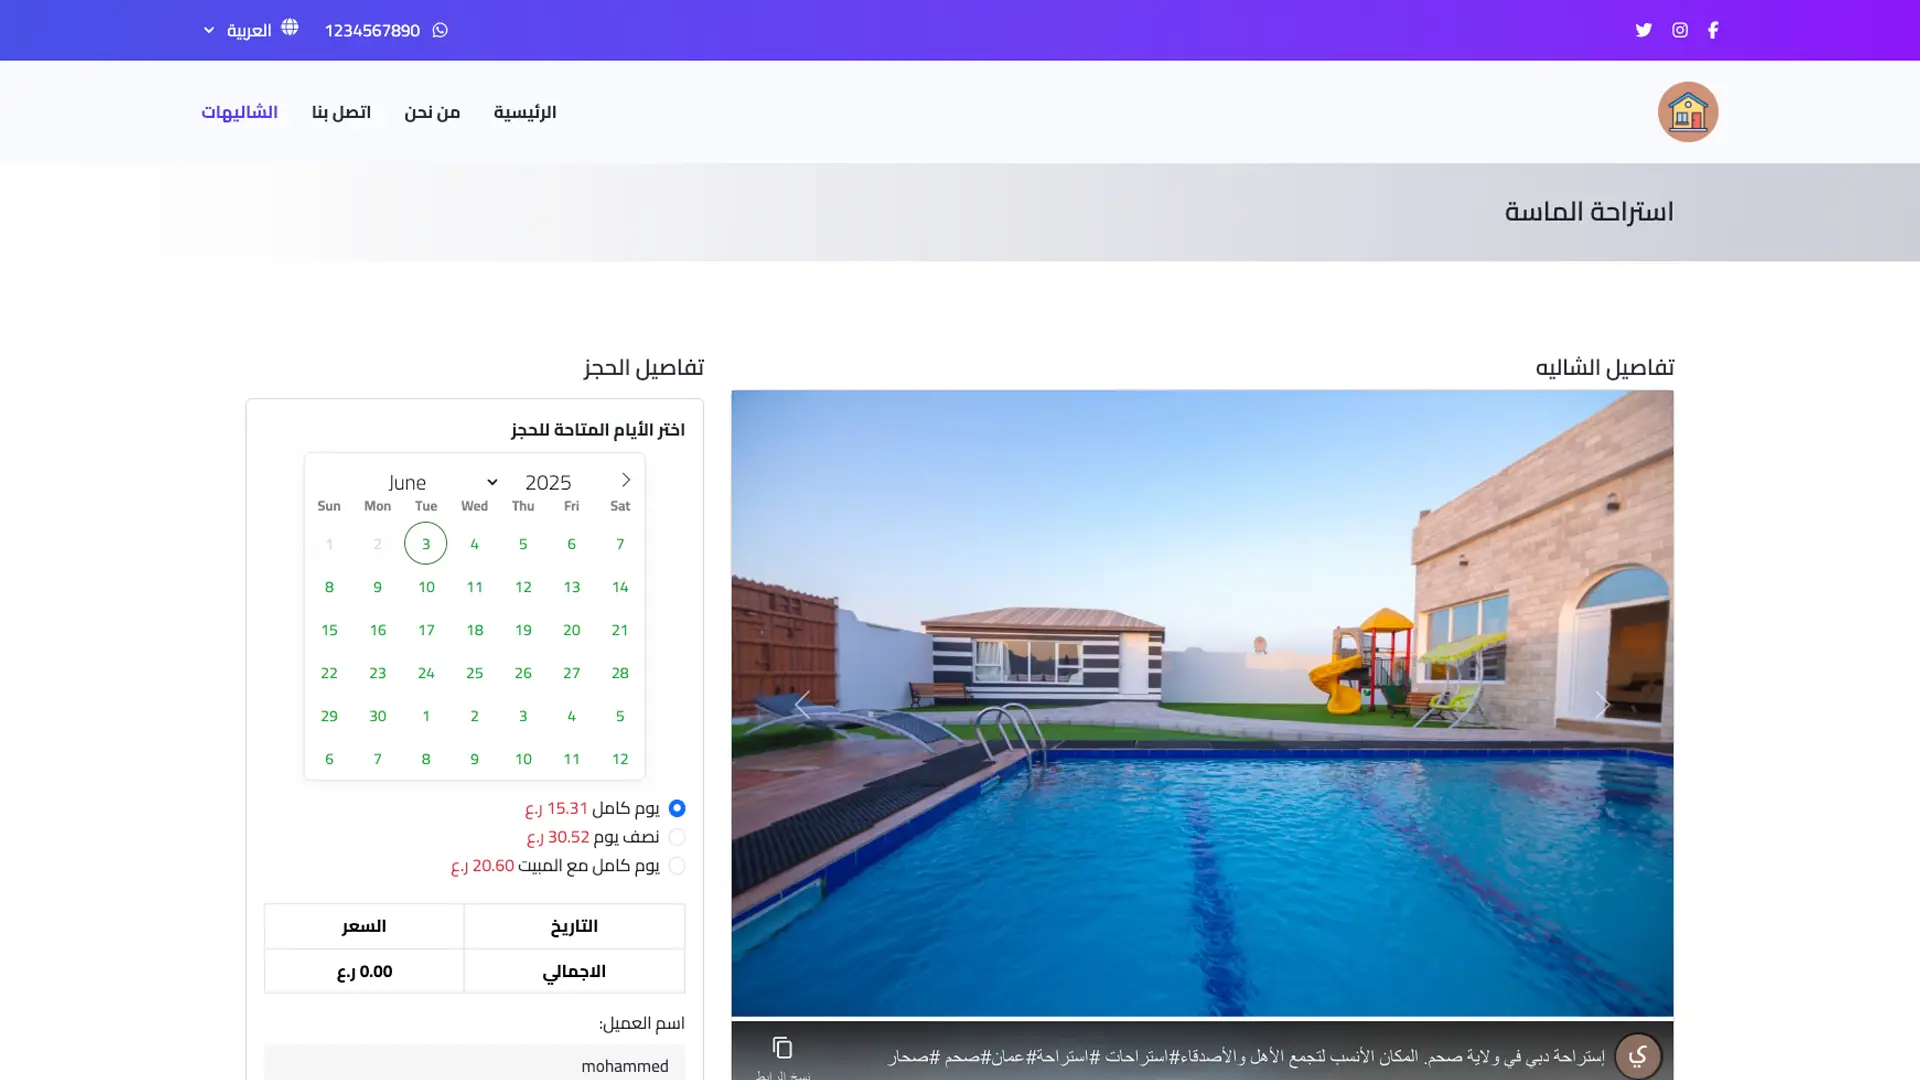Select the half day 30.52 option
The height and width of the screenshot is (1080, 1920).
[x=677, y=837]
